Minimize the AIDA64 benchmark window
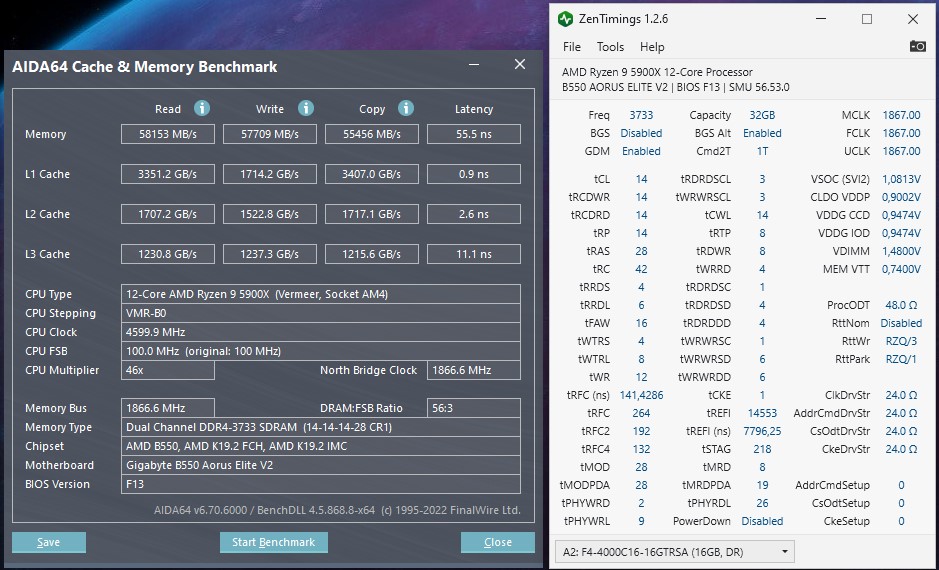 point(474,65)
